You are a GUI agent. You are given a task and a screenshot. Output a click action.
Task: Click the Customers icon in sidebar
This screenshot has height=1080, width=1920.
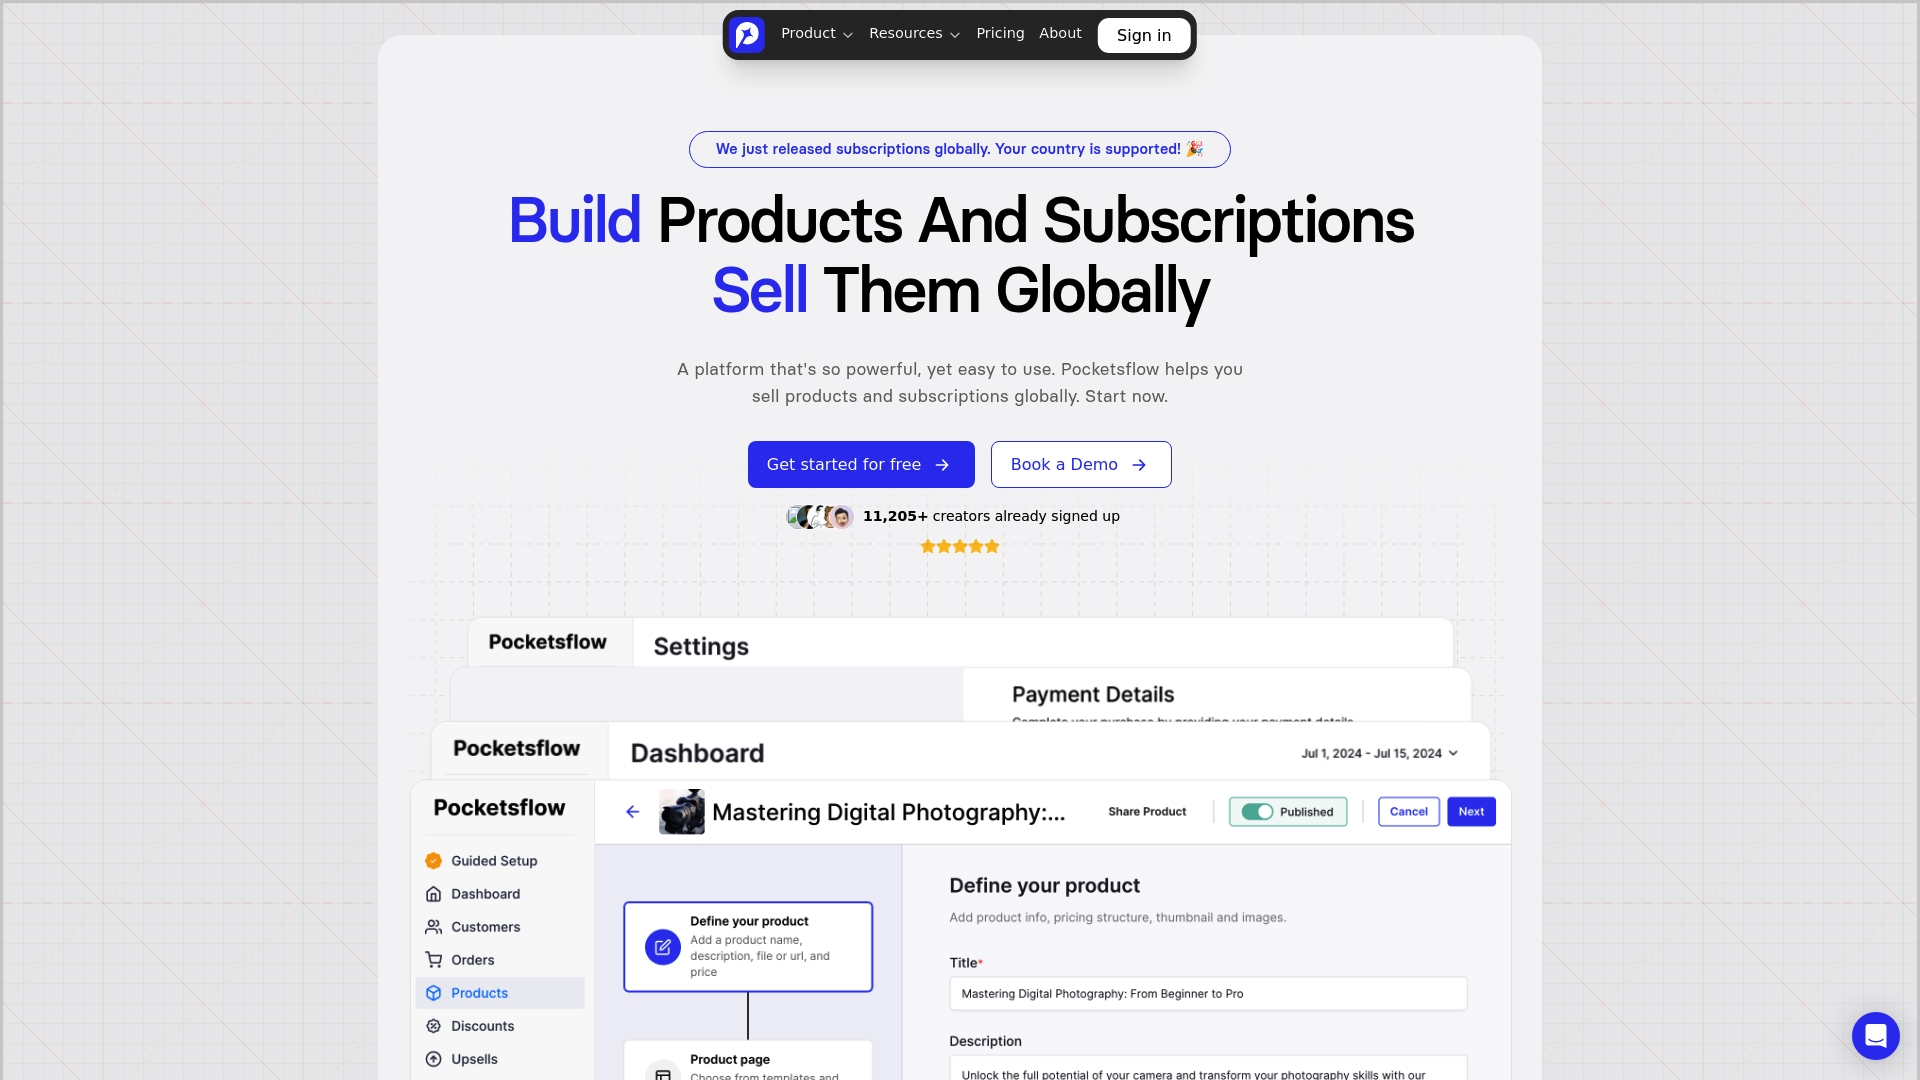433,927
